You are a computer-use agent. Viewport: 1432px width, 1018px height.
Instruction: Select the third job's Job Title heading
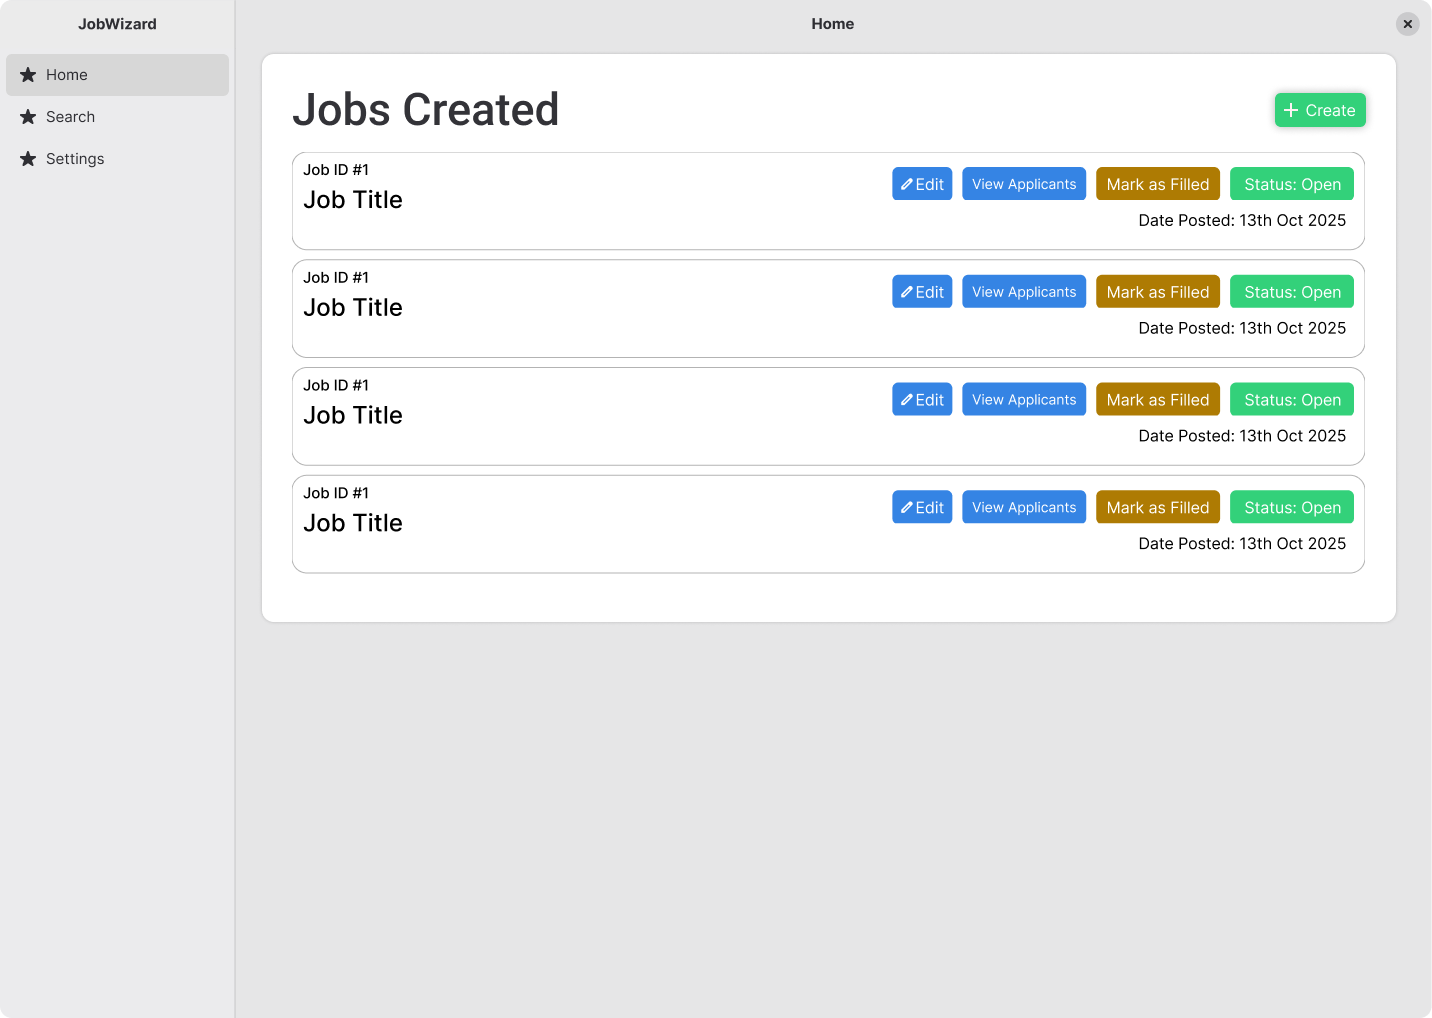(x=353, y=416)
